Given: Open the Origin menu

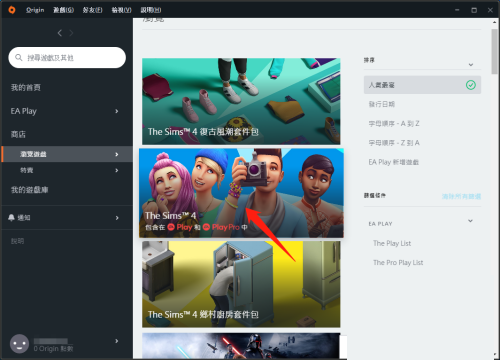Looking at the screenshot, I should [x=35, y=10].
